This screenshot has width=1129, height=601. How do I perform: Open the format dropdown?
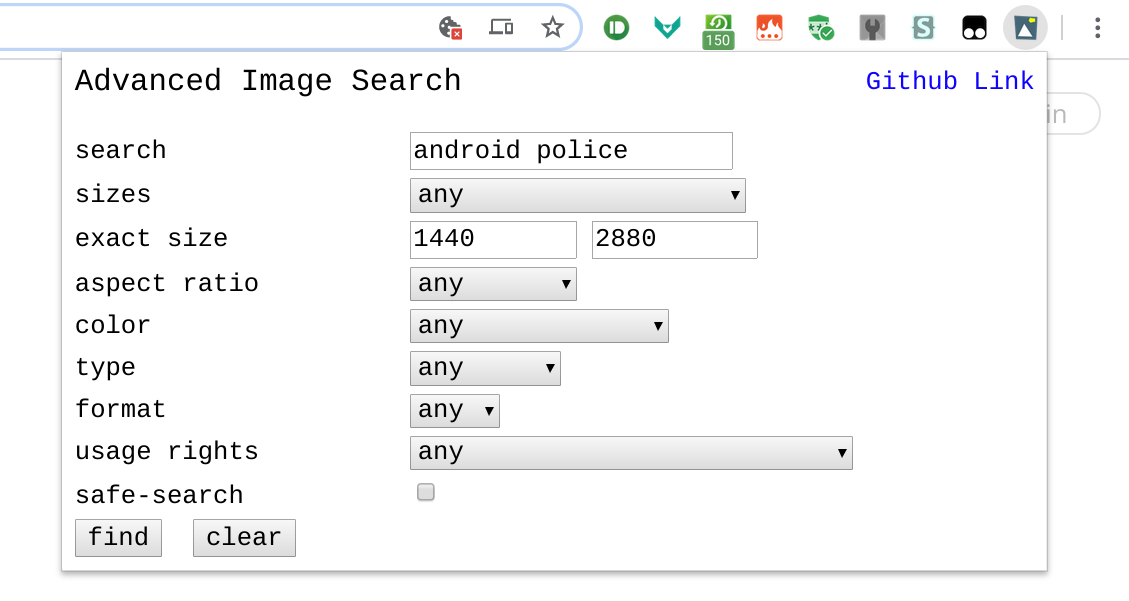pos(454,410)
